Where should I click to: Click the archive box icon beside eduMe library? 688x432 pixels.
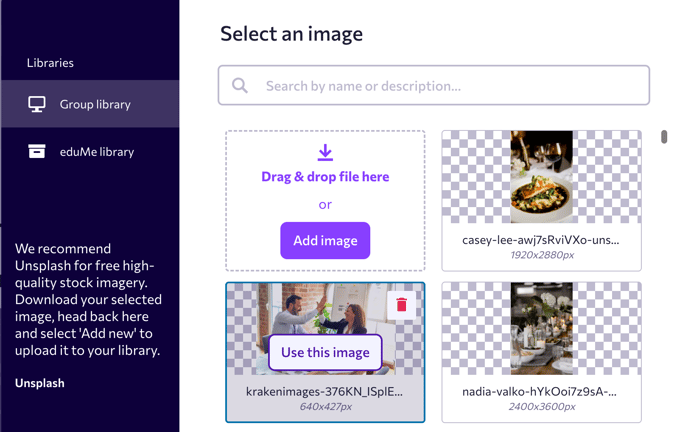(x=37, y=152)
